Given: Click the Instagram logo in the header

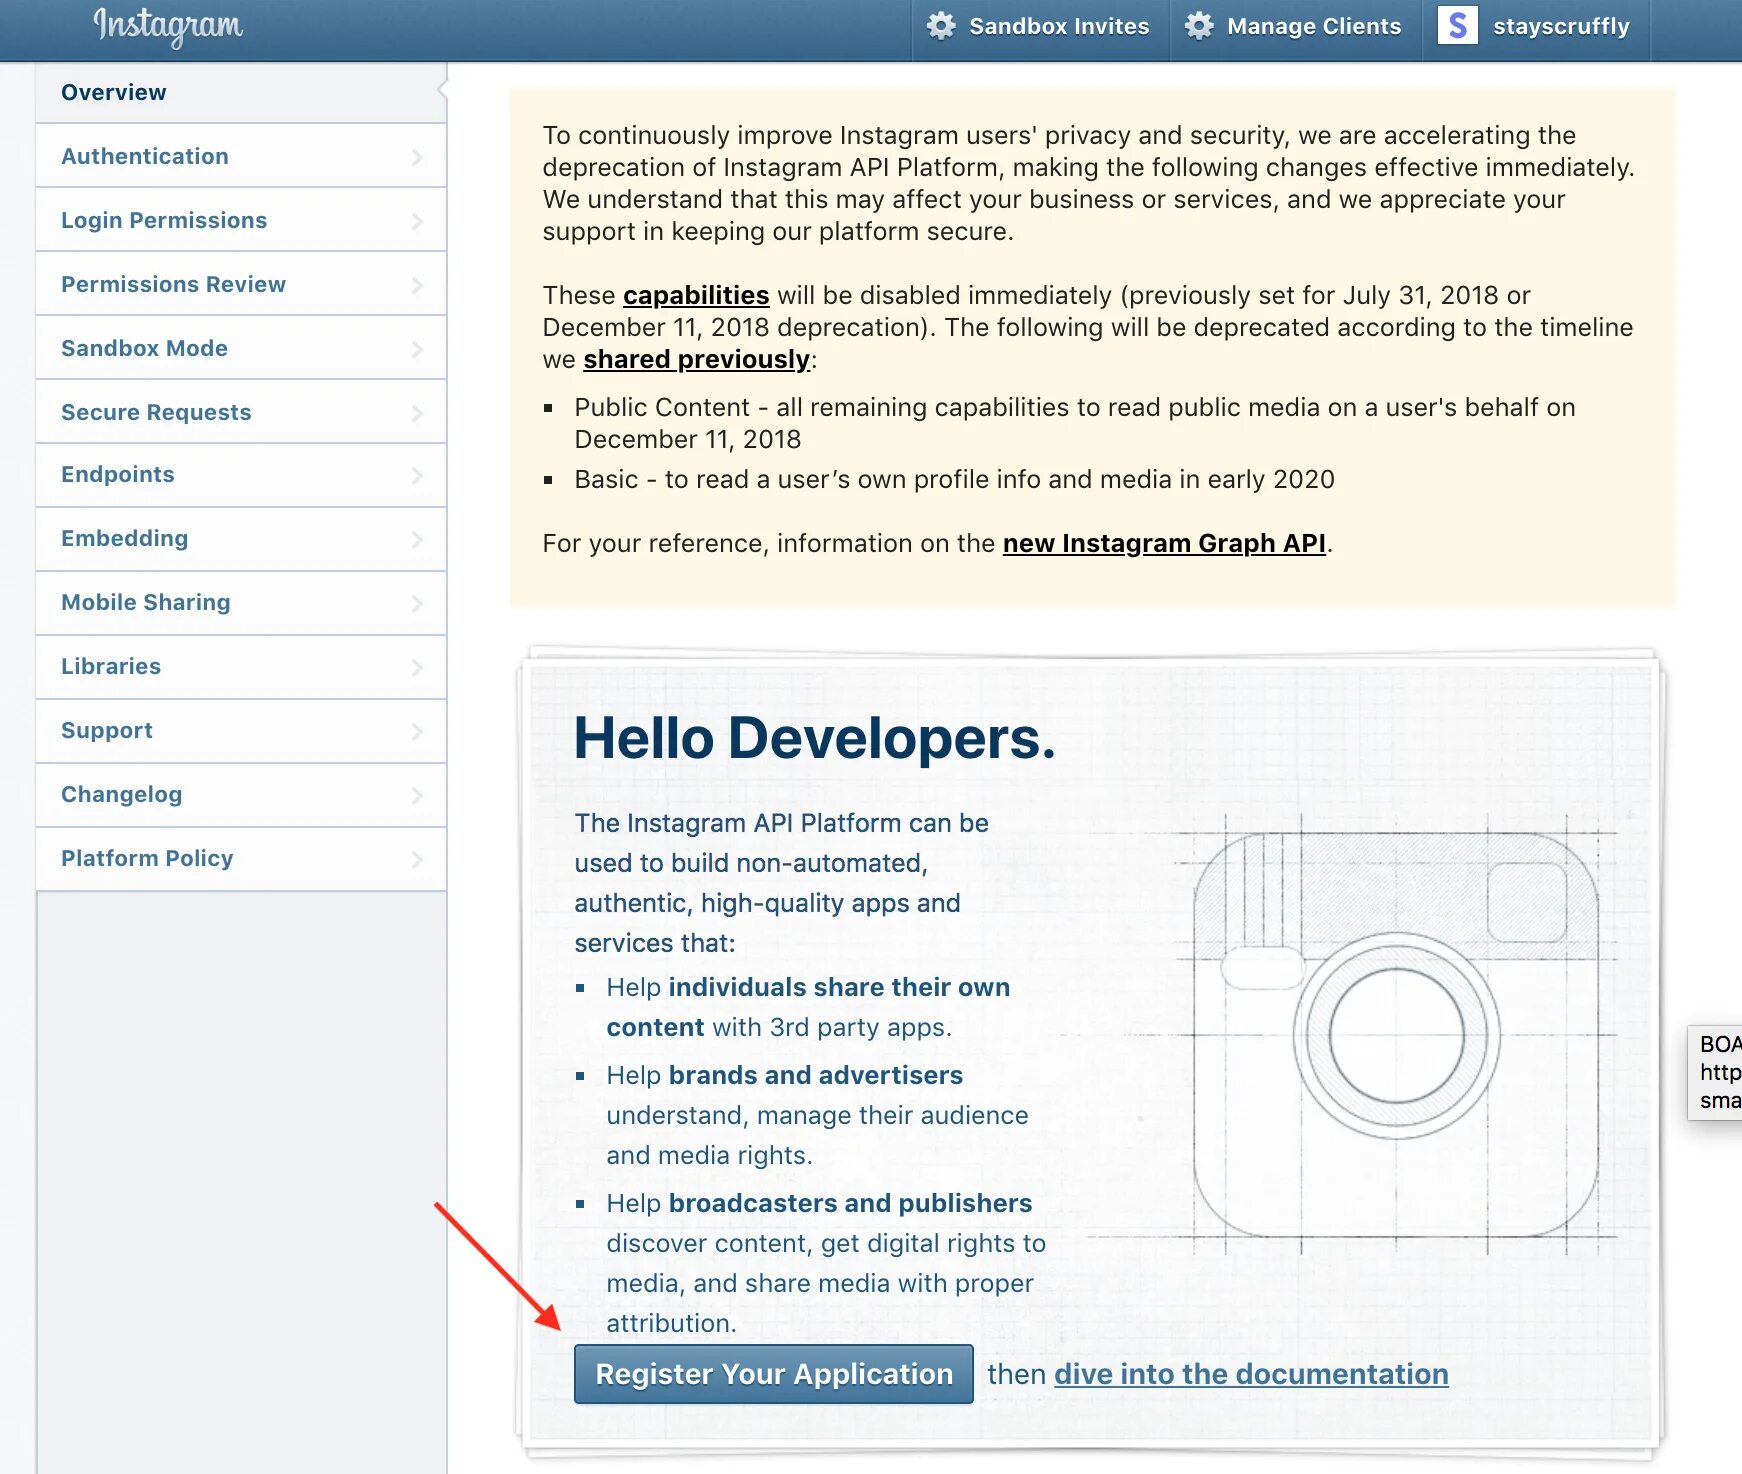Looking at the screenshot, I should tap(168, 27).
